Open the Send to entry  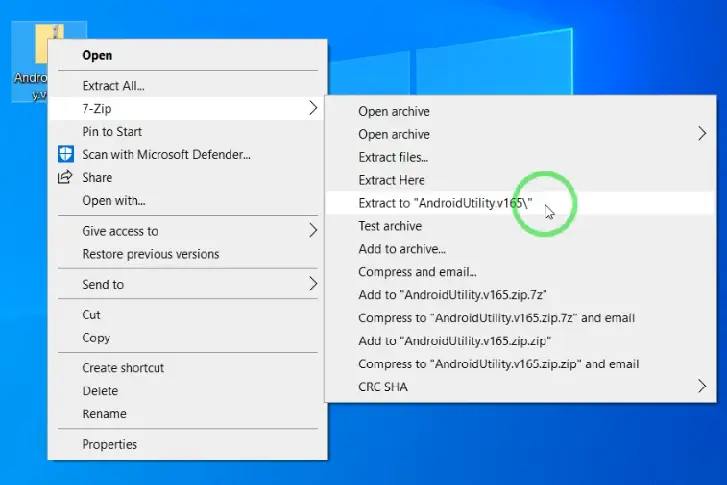tap(187, 284)
